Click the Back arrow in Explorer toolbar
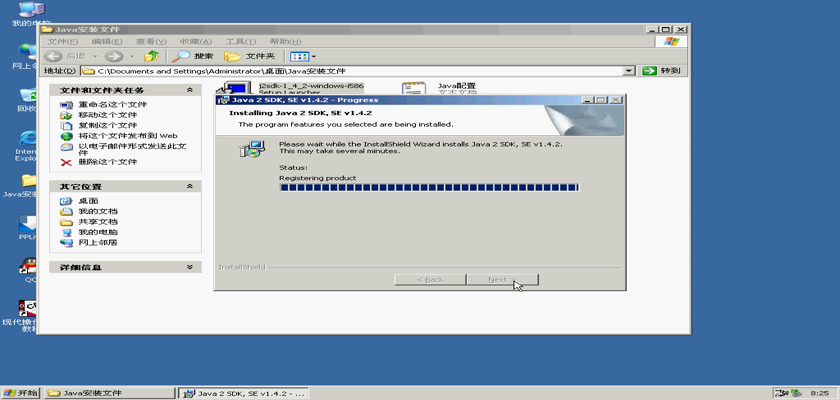 (53, 56)
